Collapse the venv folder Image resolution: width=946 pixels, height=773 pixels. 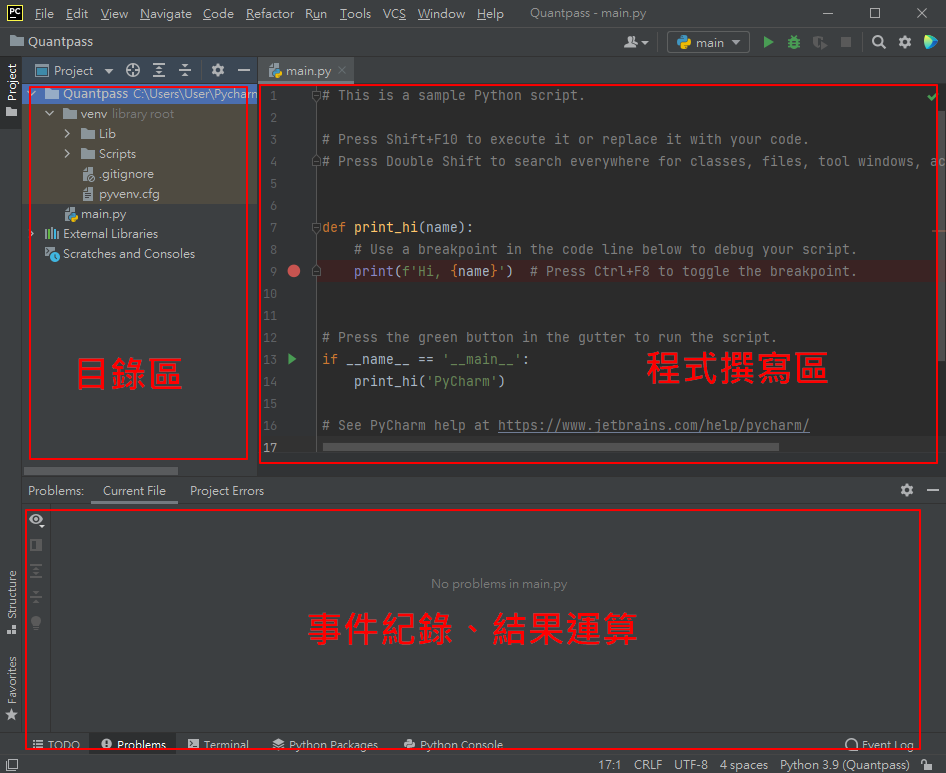50,113
